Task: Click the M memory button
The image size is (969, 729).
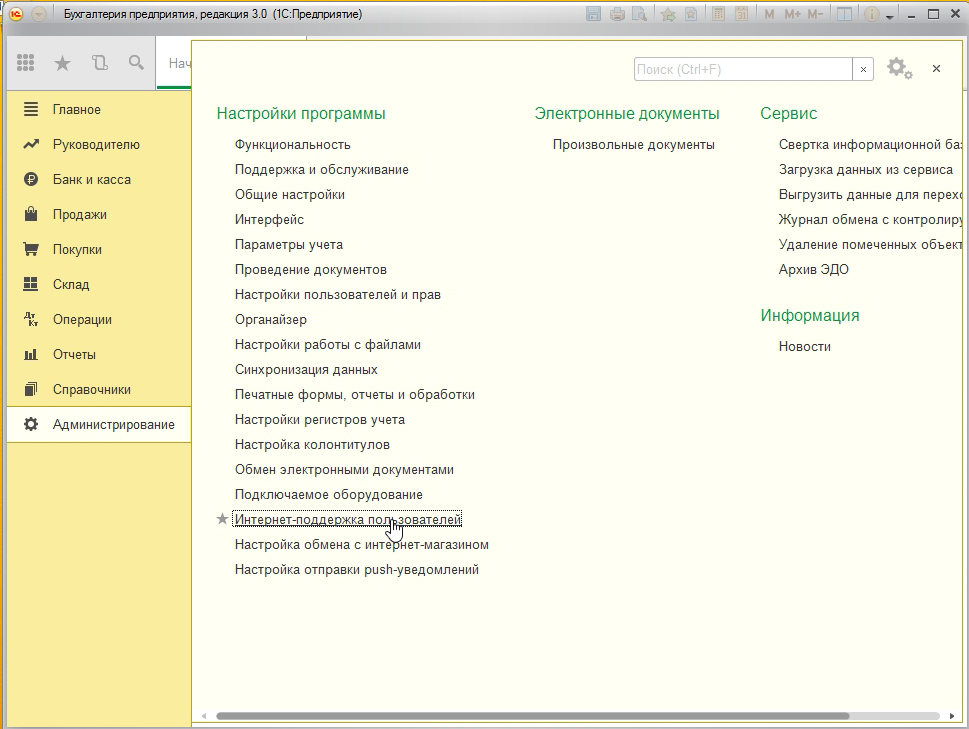Action: coord(769,14)
